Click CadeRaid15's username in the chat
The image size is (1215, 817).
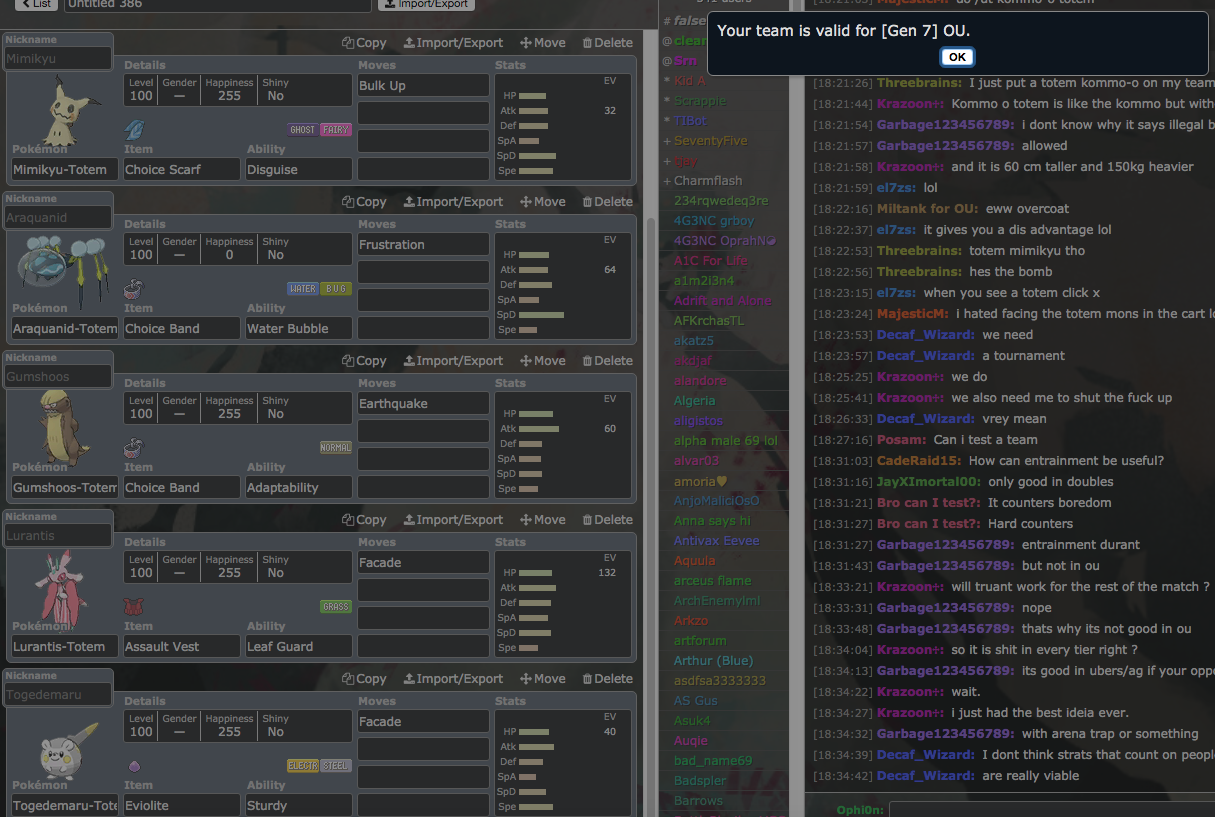[920, 461]
